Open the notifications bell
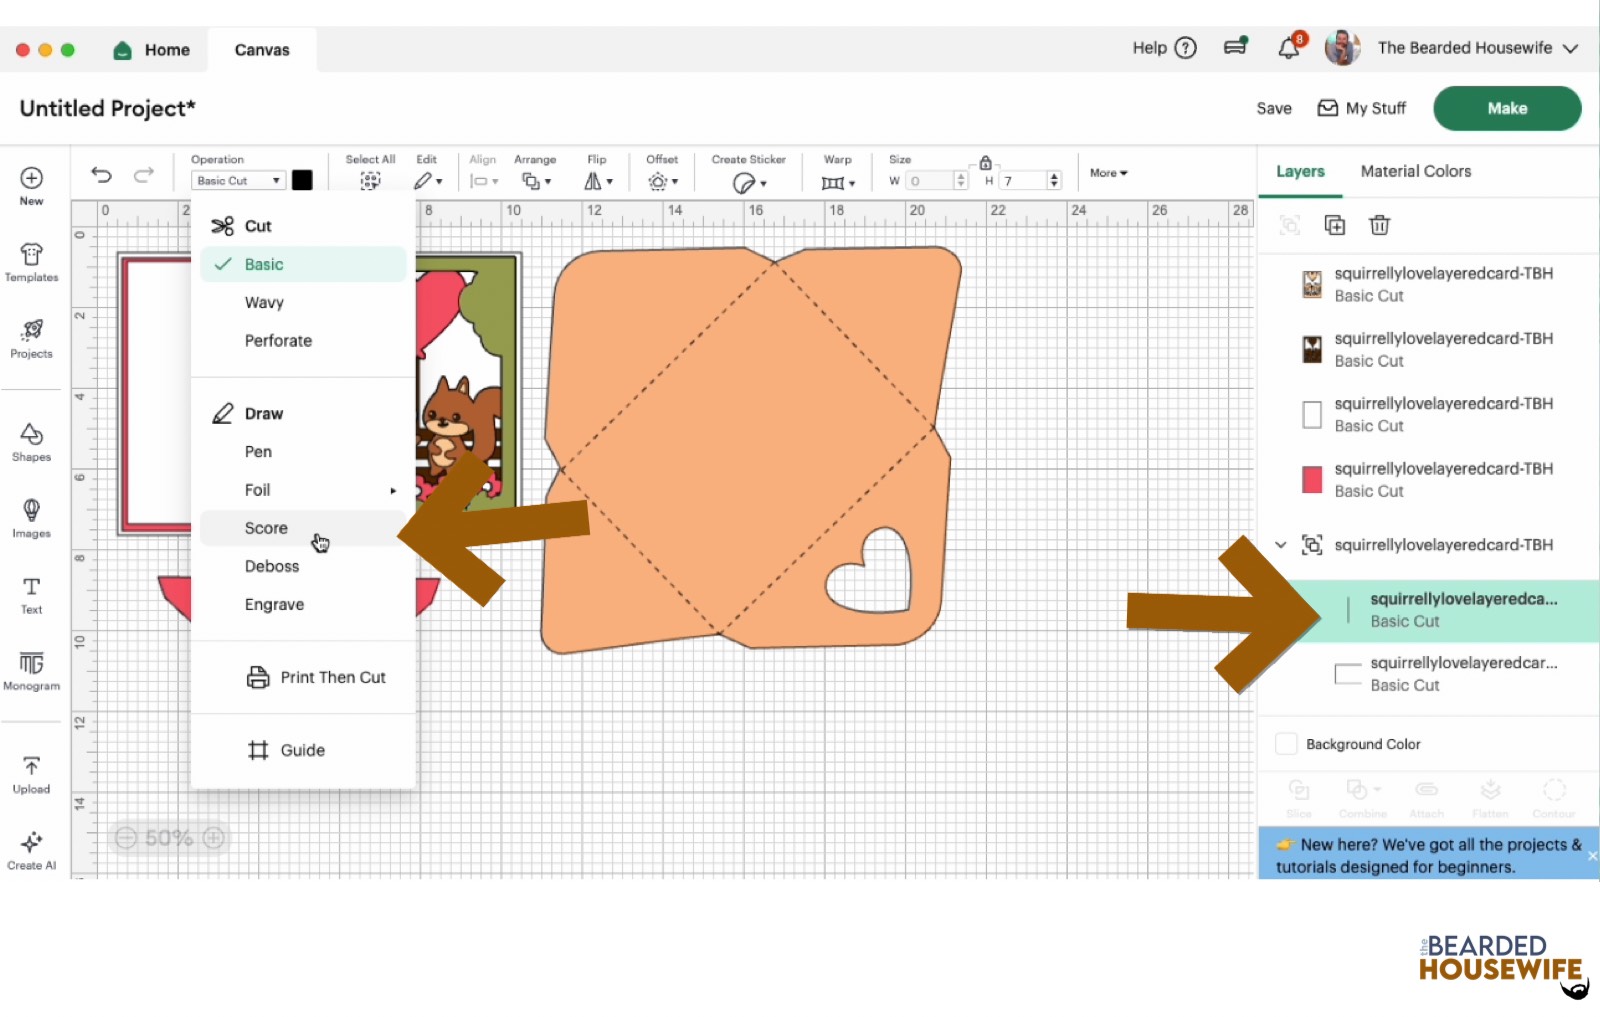The height and width of the screenshot is (1017, 1600). click(1289, 48)
